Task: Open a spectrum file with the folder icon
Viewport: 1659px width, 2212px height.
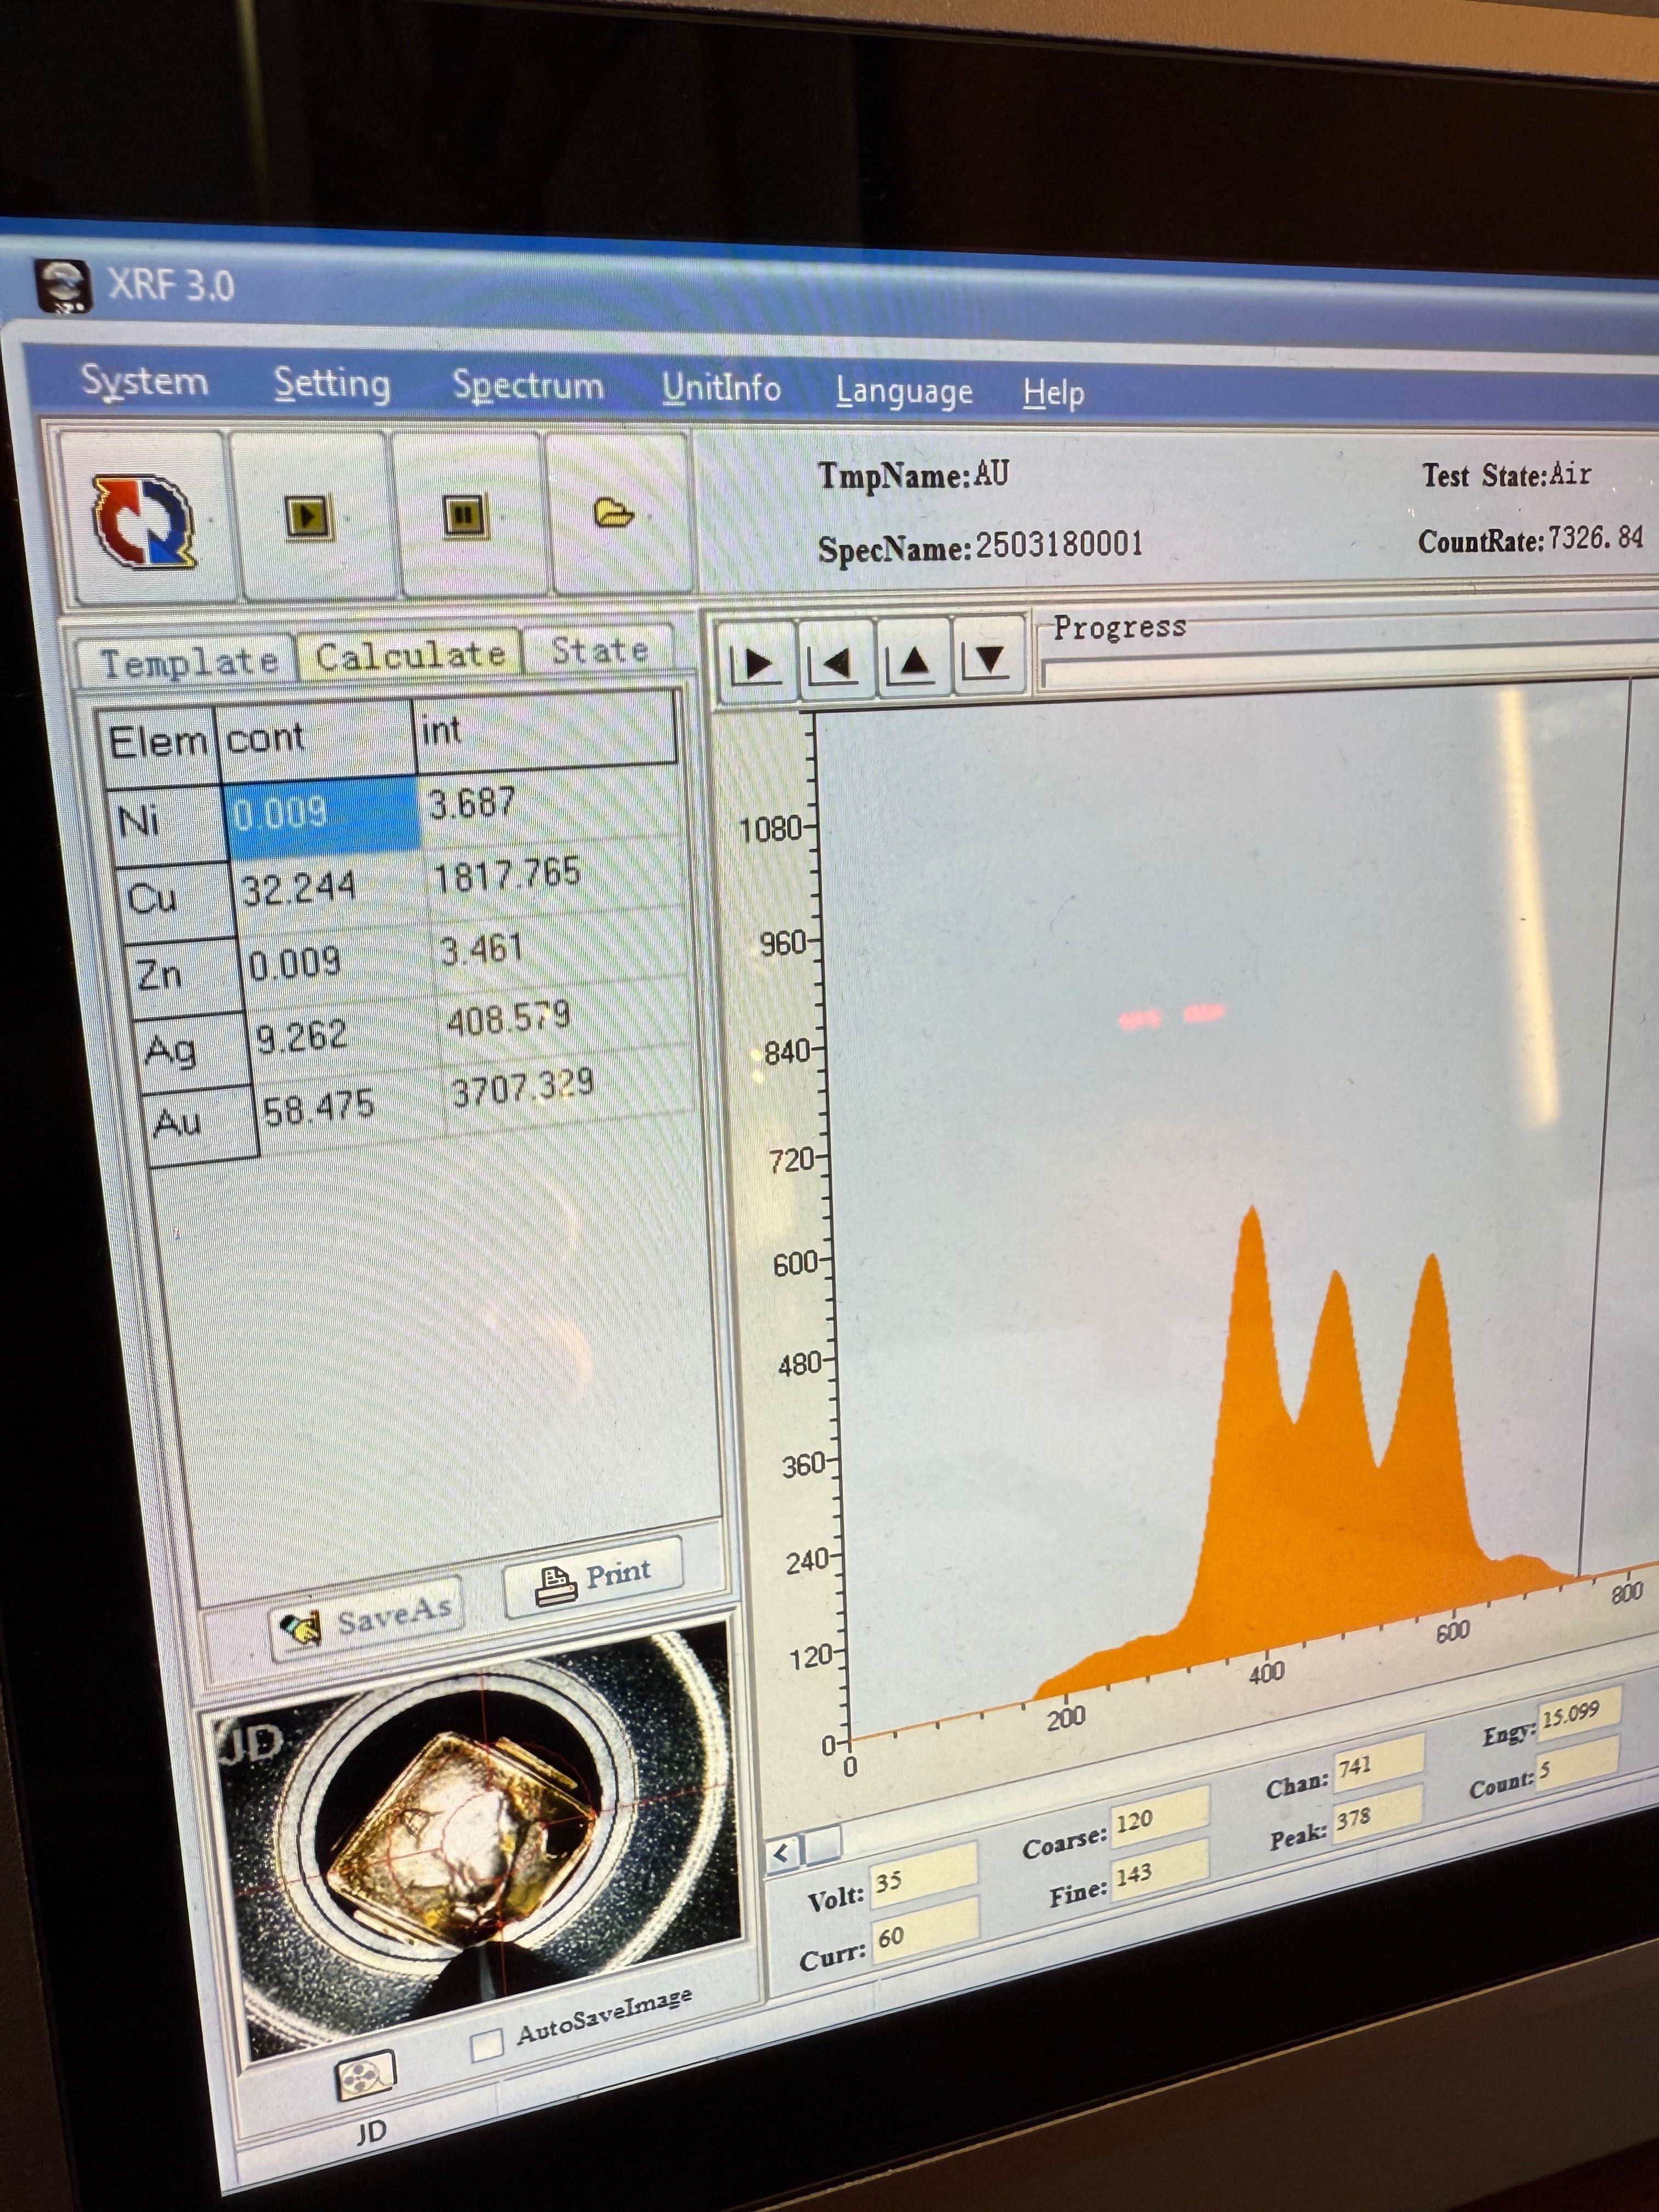Action: click(x=613, y=514)
